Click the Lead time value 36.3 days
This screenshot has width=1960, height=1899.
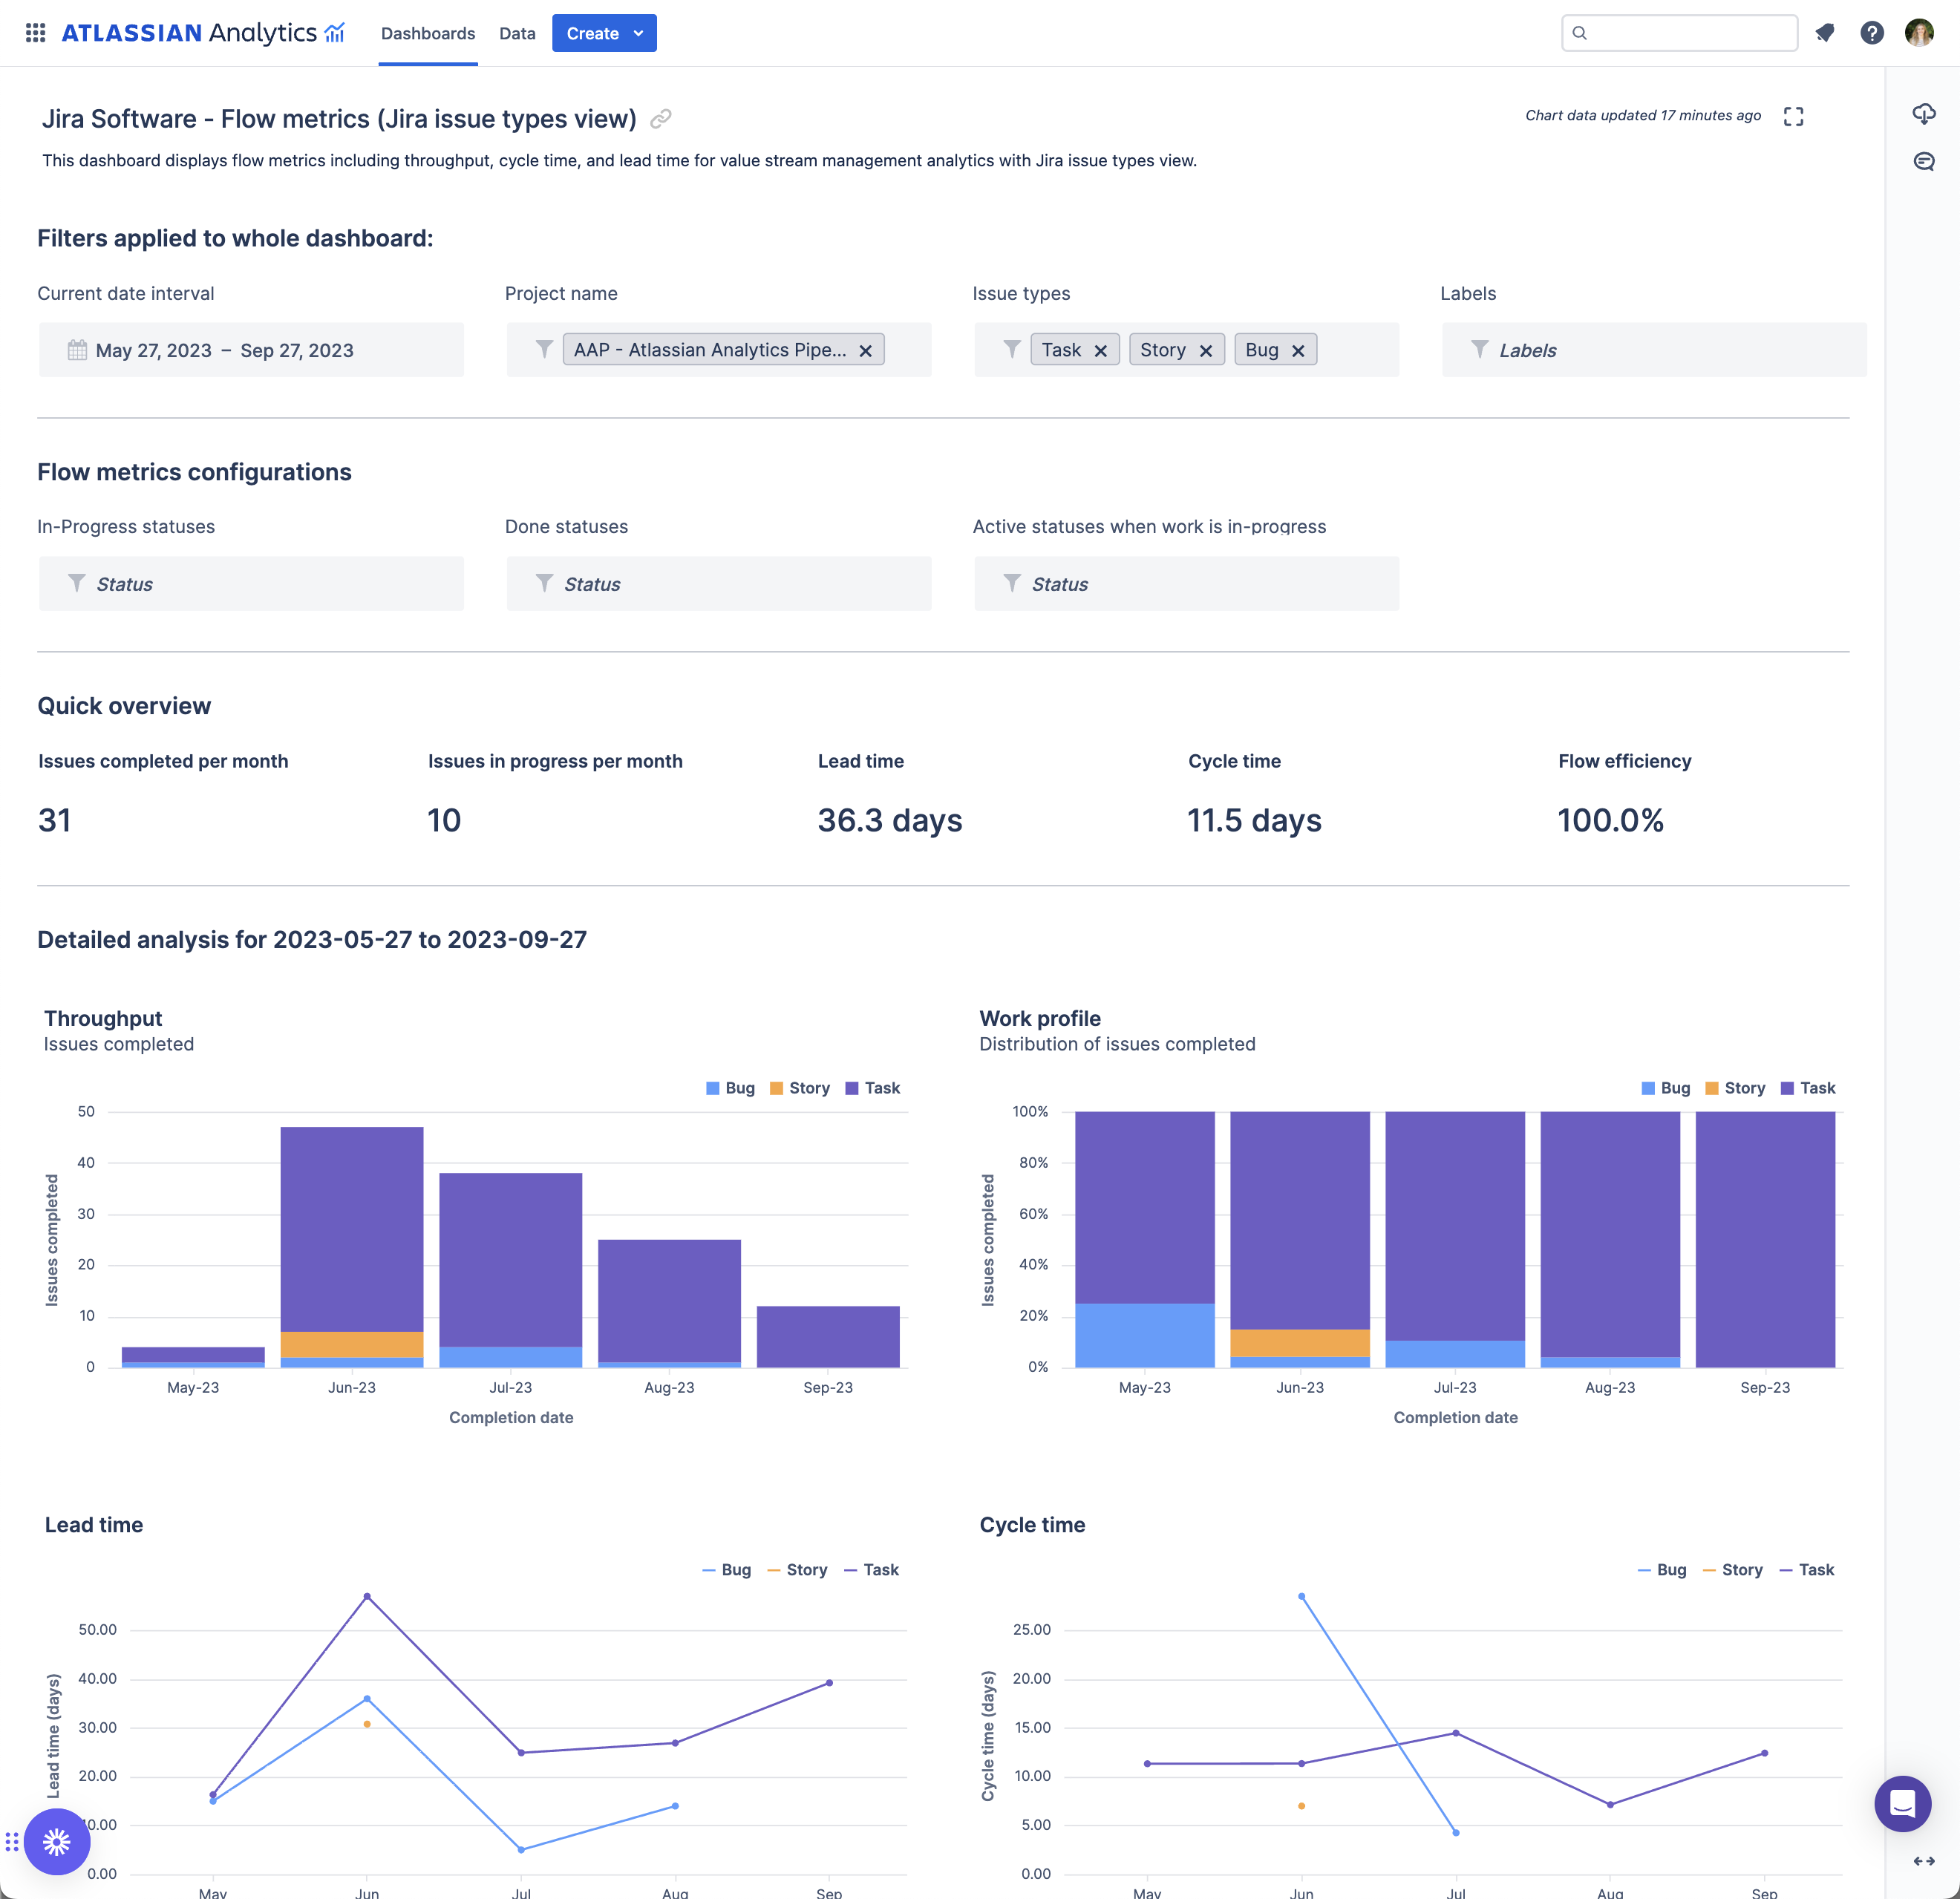(x=890, y=820)
